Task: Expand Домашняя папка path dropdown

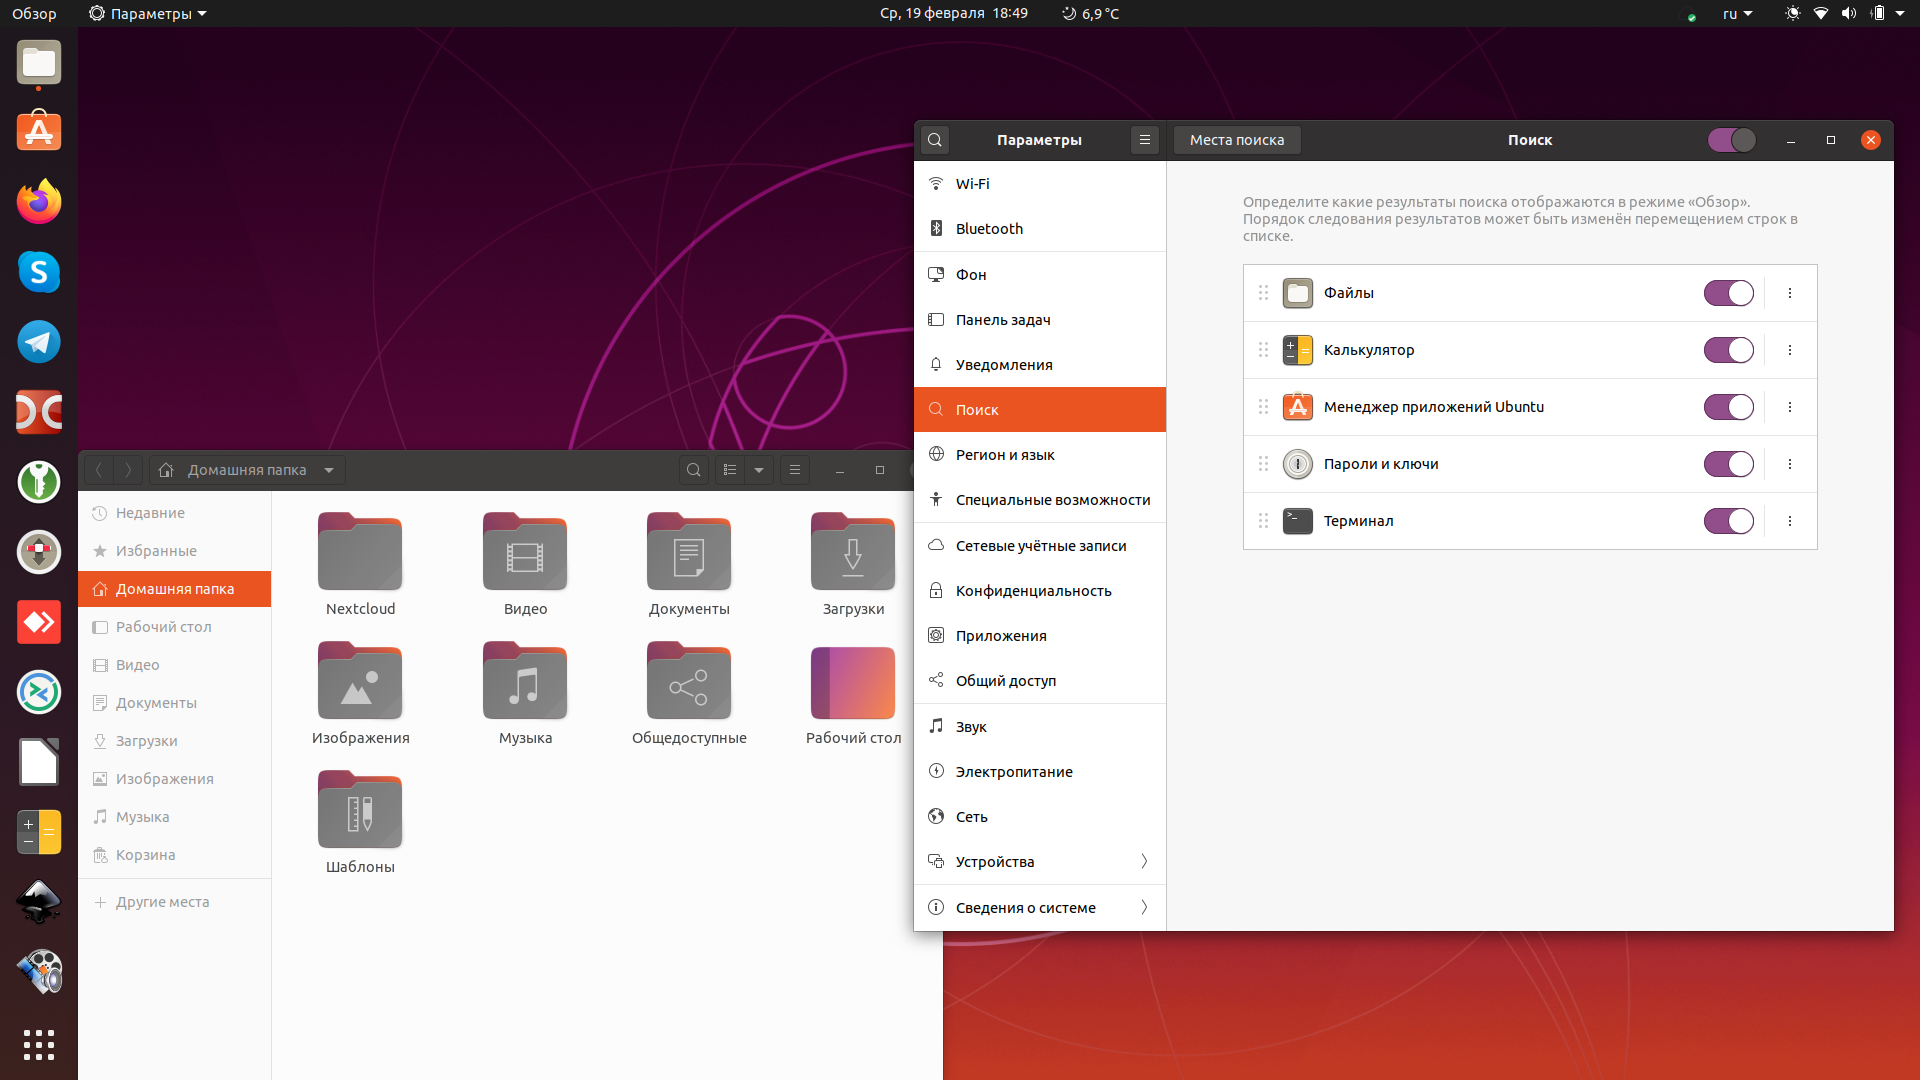Action: pos(329,470)
